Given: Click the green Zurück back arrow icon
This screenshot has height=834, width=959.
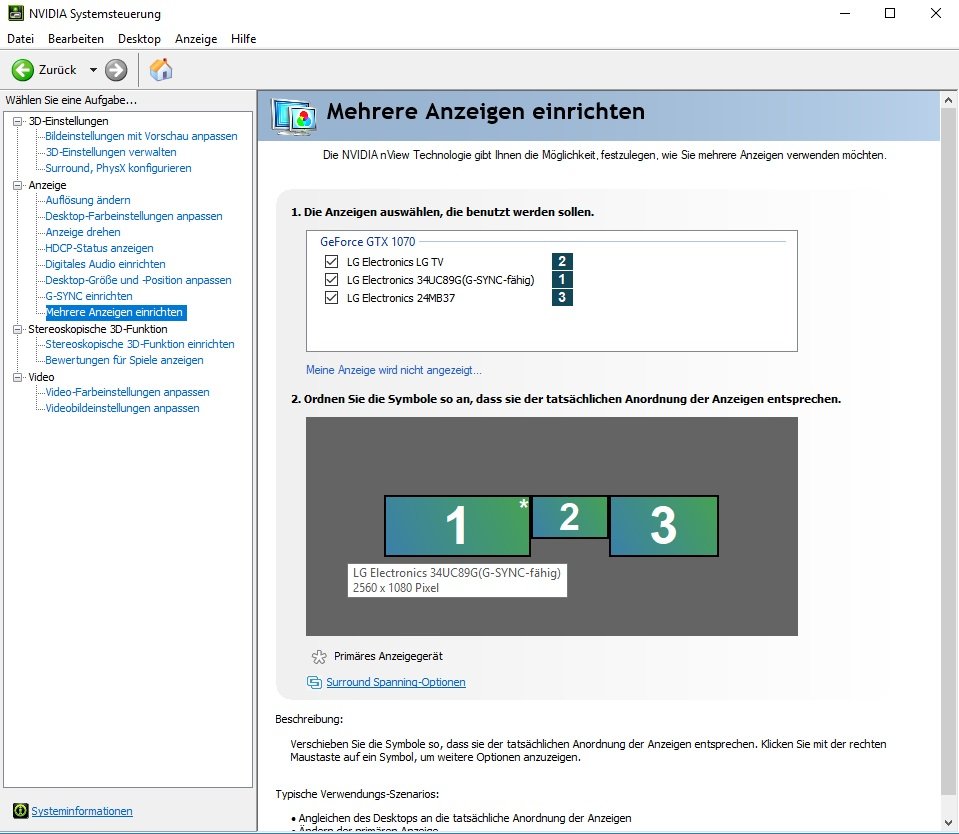Looking at the screenshot, I should point(23,70).
